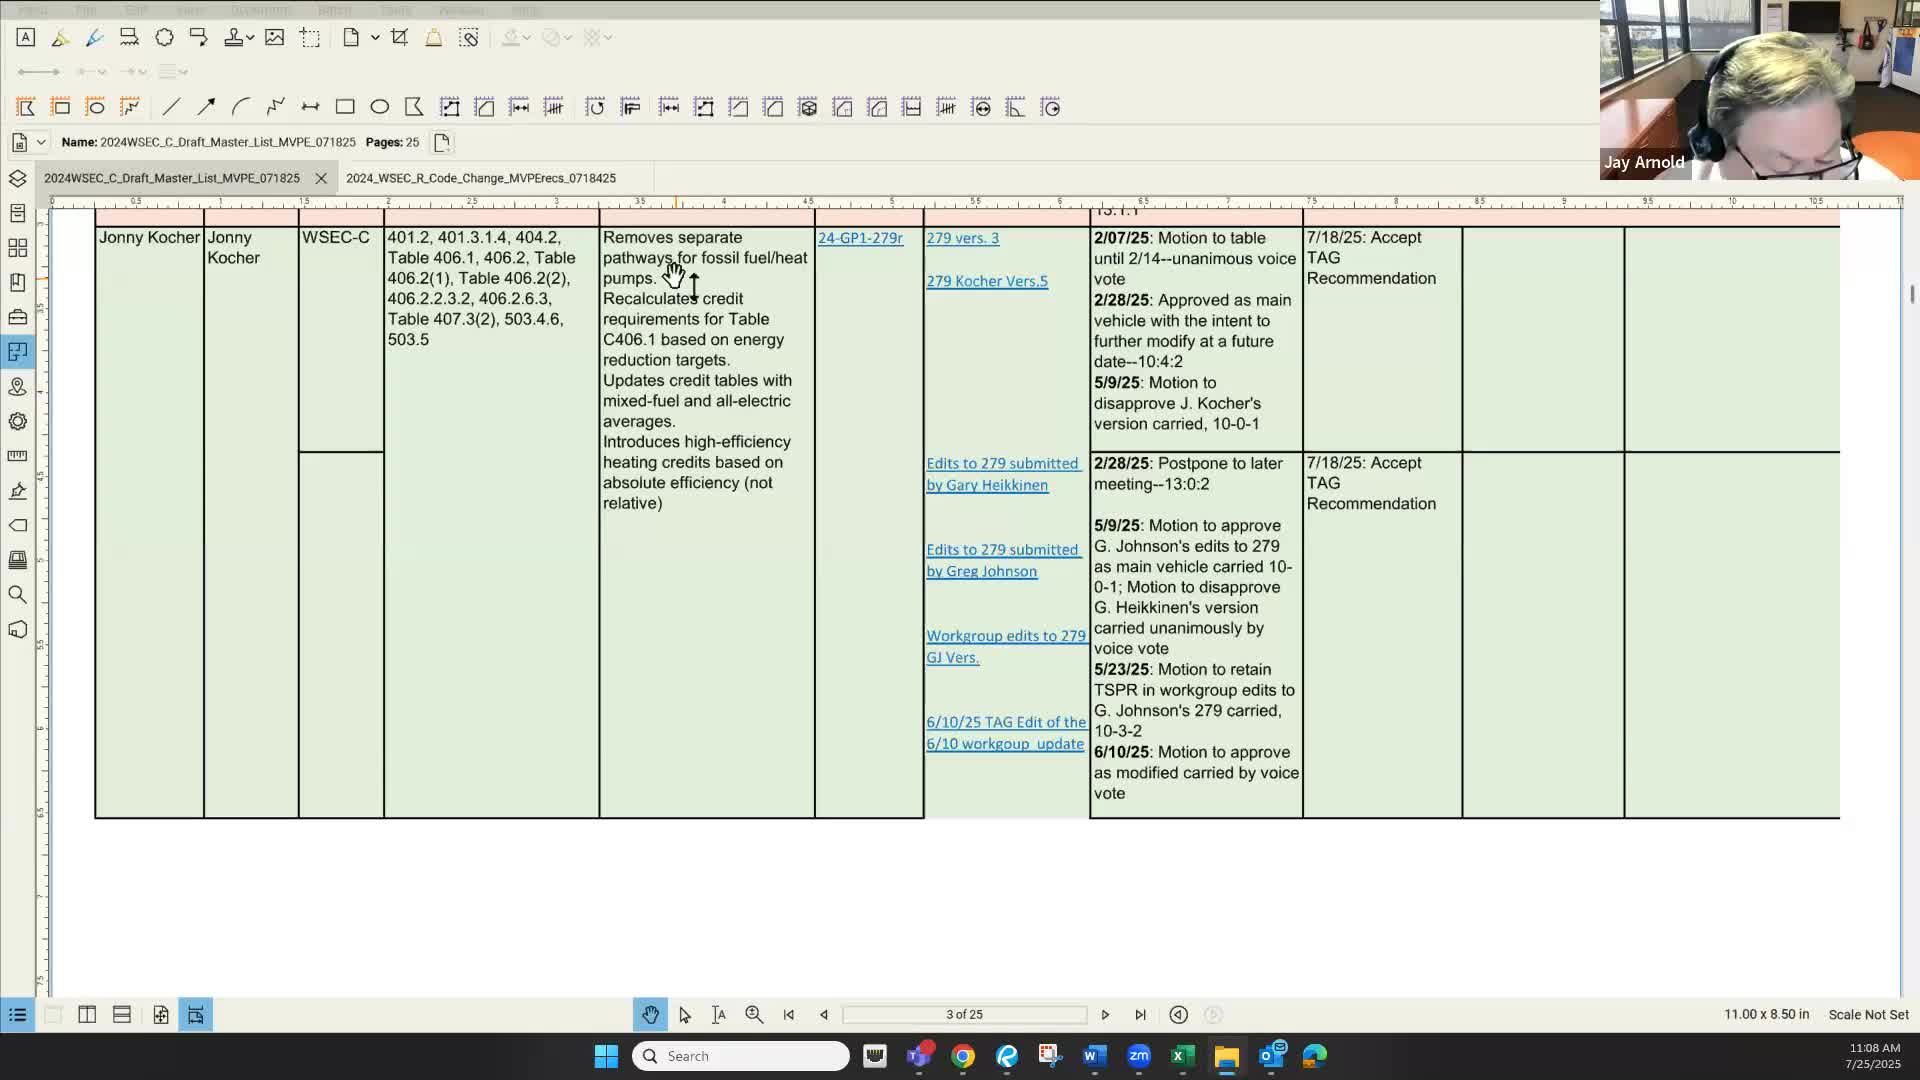Open the Signatures panel
Screen dimensions: 1920x1080
click(x=17, y=491)
